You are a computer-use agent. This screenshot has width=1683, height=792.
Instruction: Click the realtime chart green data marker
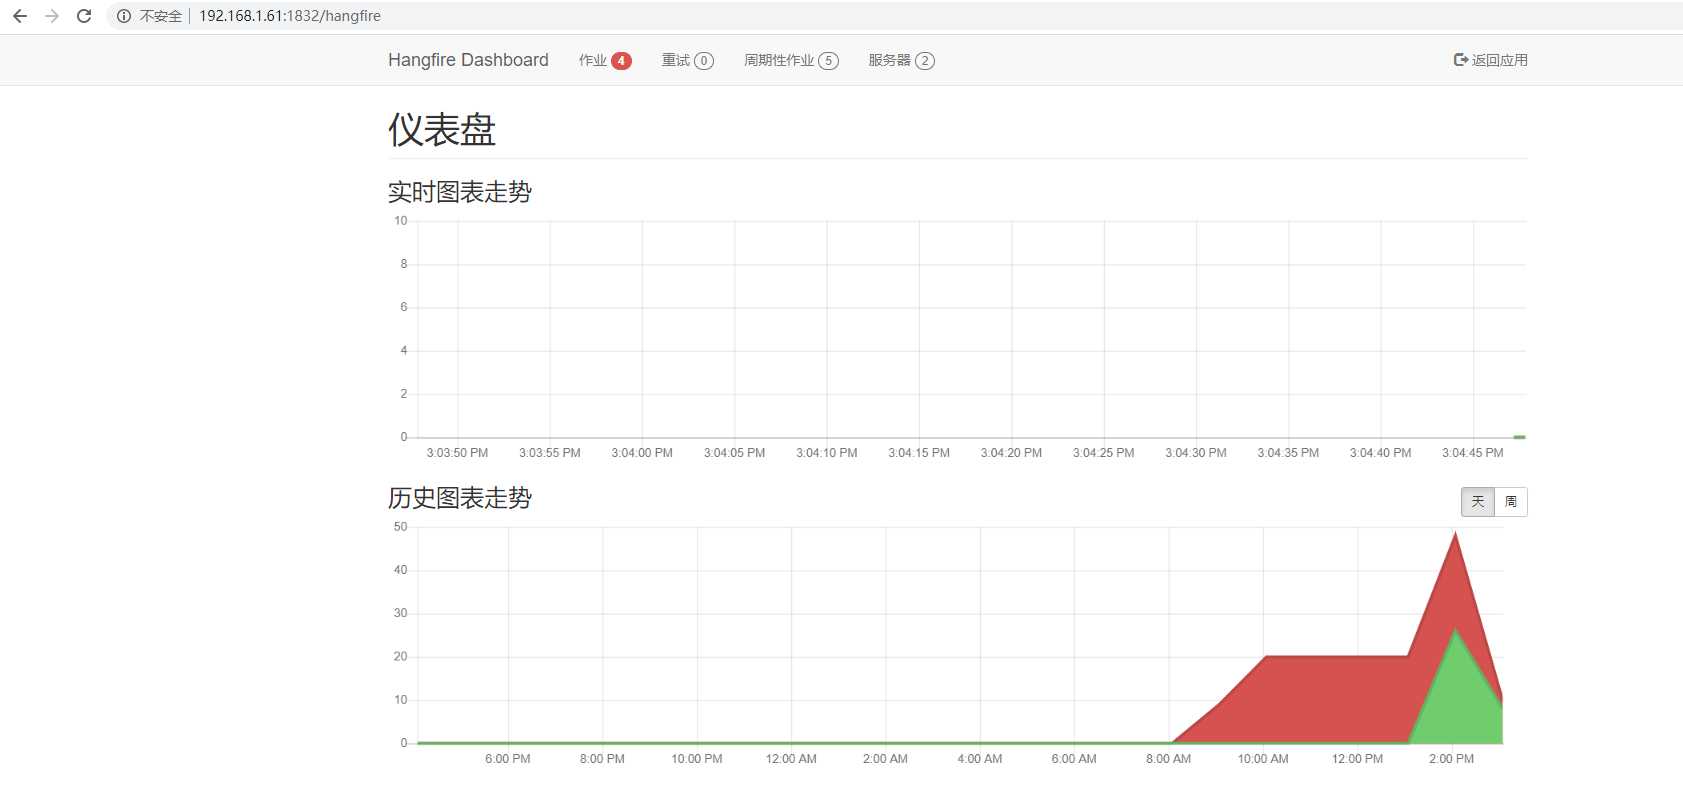[1519, 437]
